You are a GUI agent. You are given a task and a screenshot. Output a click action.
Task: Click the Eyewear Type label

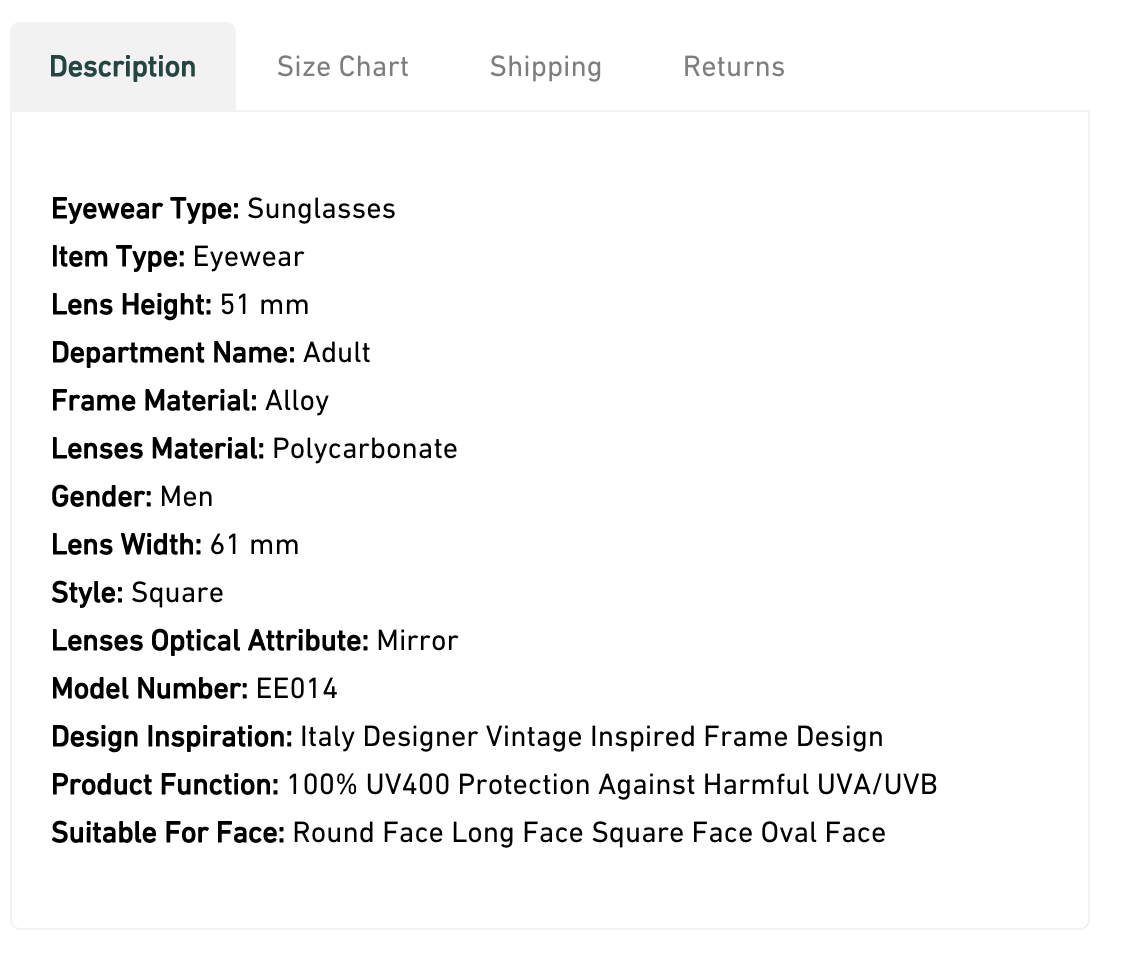[145, 209]
